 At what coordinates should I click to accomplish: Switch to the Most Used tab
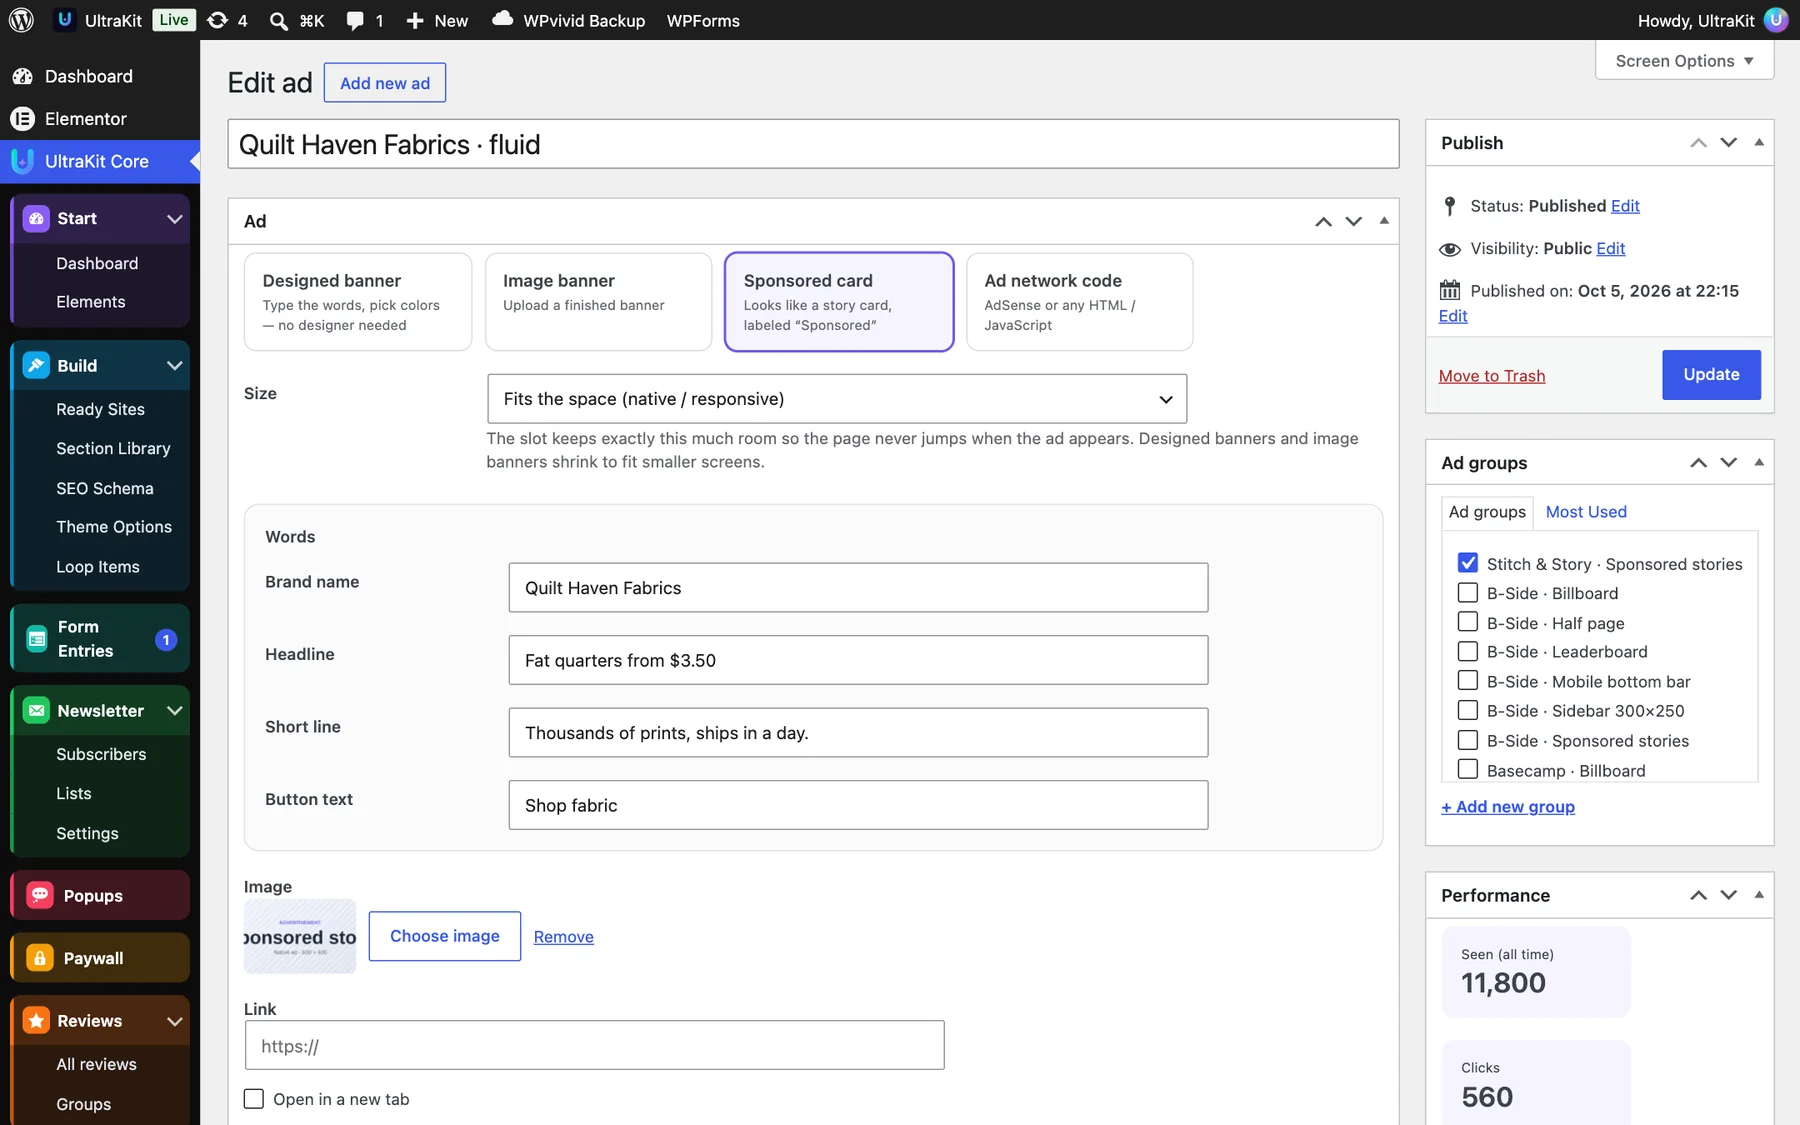click(x=1586, y=512)
